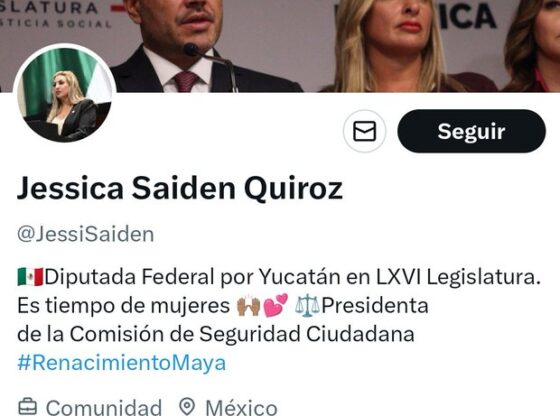
Task: Click the #RenacimientoMaya hashtag link
Action: pos(121,363)
